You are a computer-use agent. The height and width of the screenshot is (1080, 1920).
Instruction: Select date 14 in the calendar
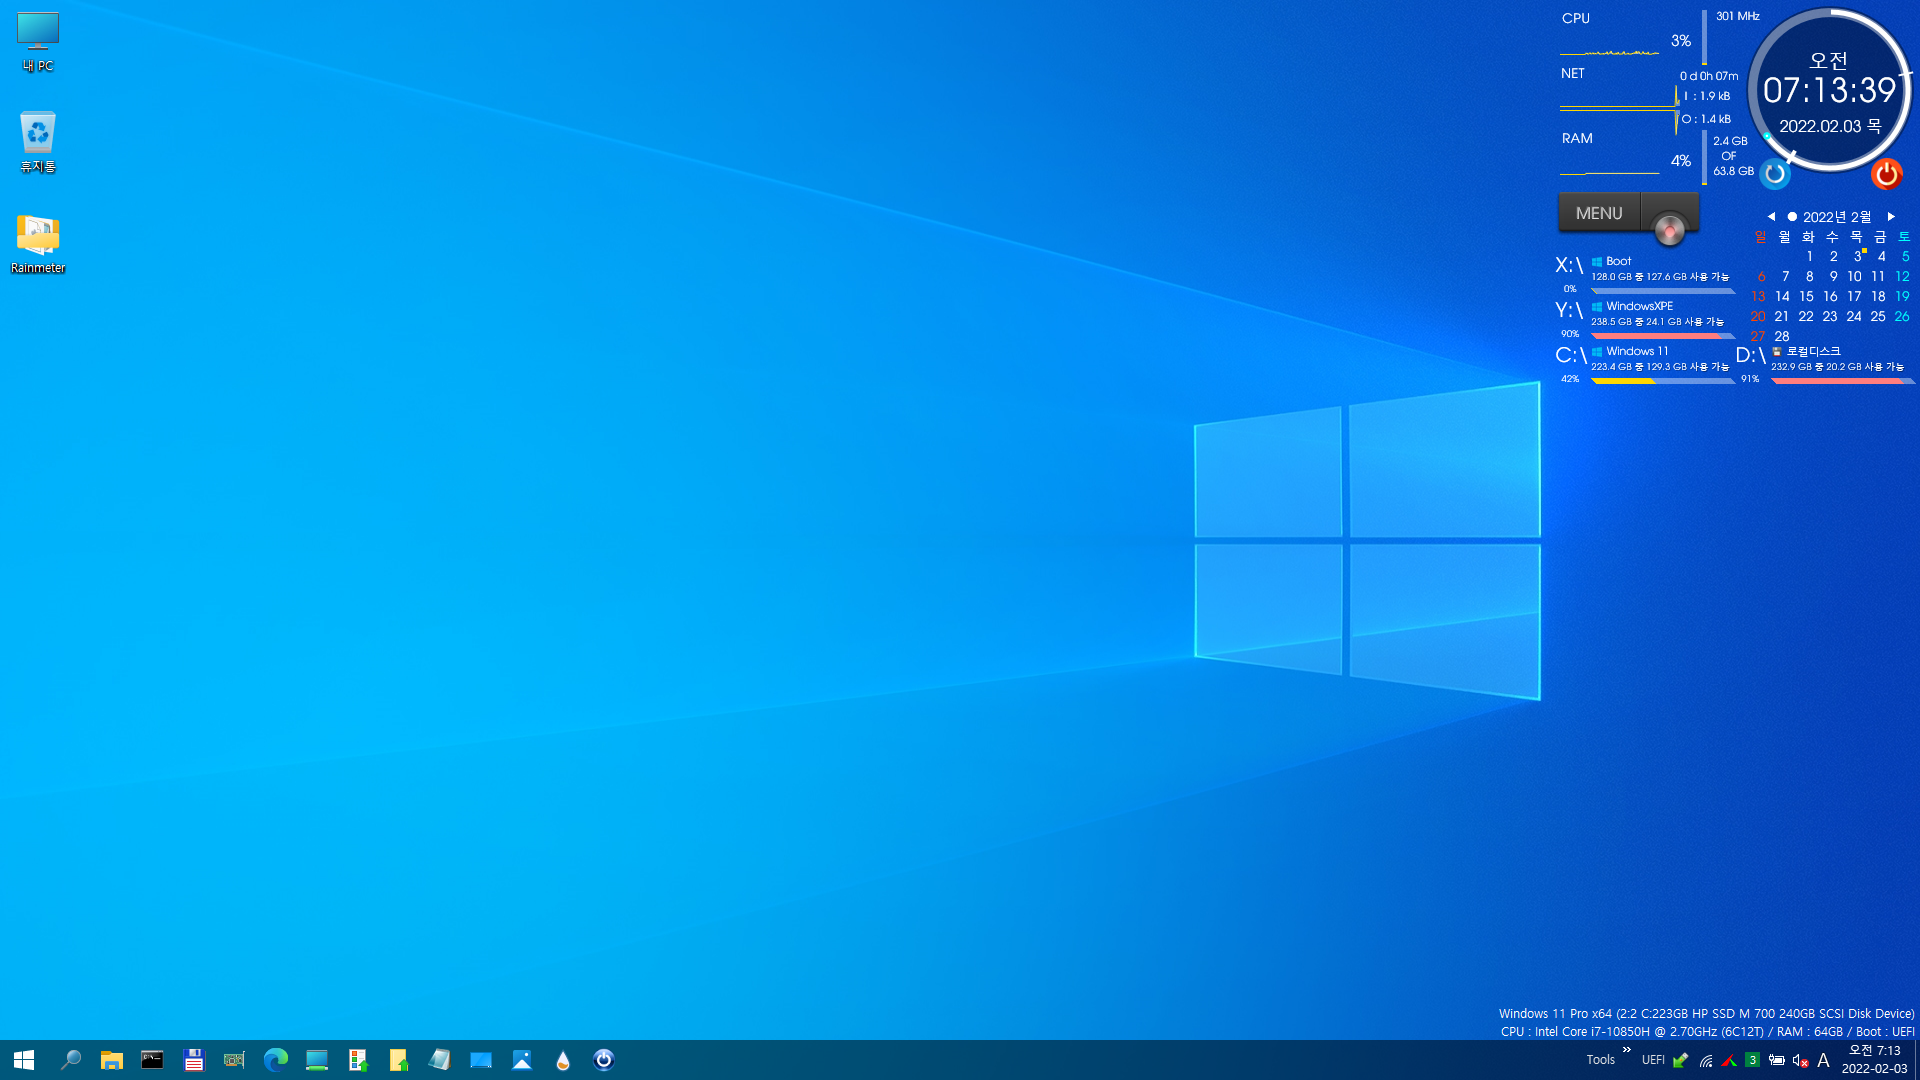[1782, 297]
